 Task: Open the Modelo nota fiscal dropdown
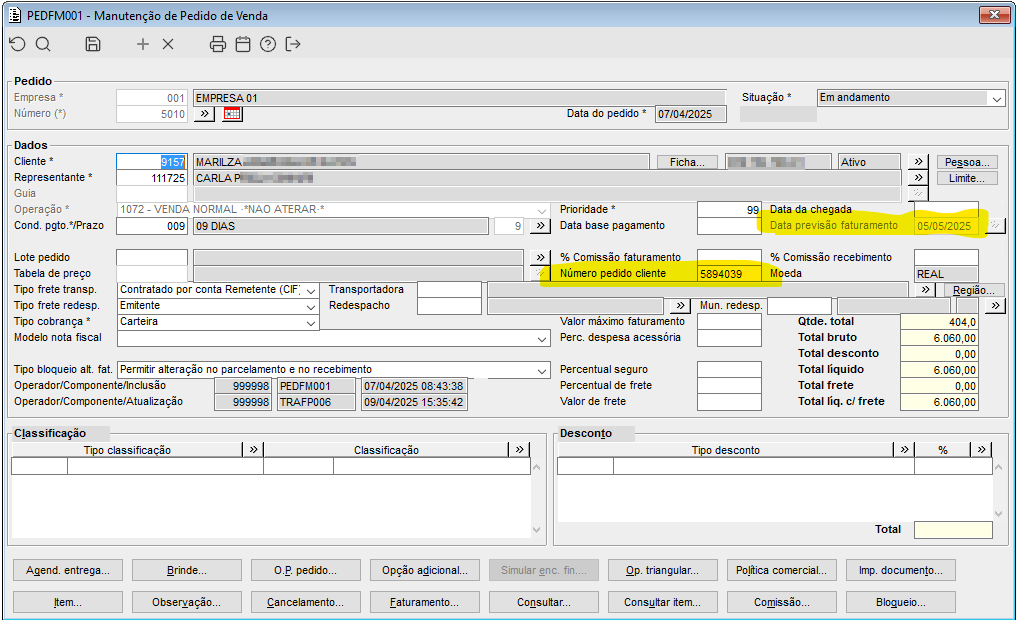[x=542, y=338]
